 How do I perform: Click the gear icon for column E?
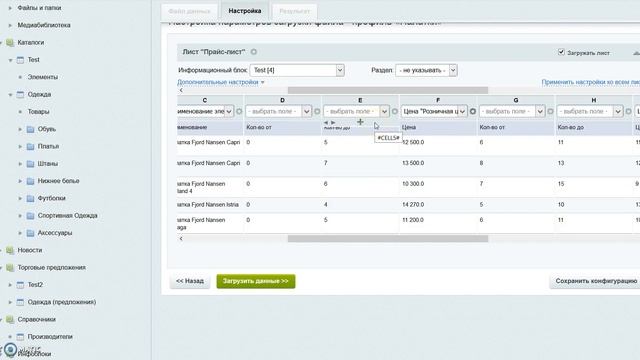click(395, 111)
